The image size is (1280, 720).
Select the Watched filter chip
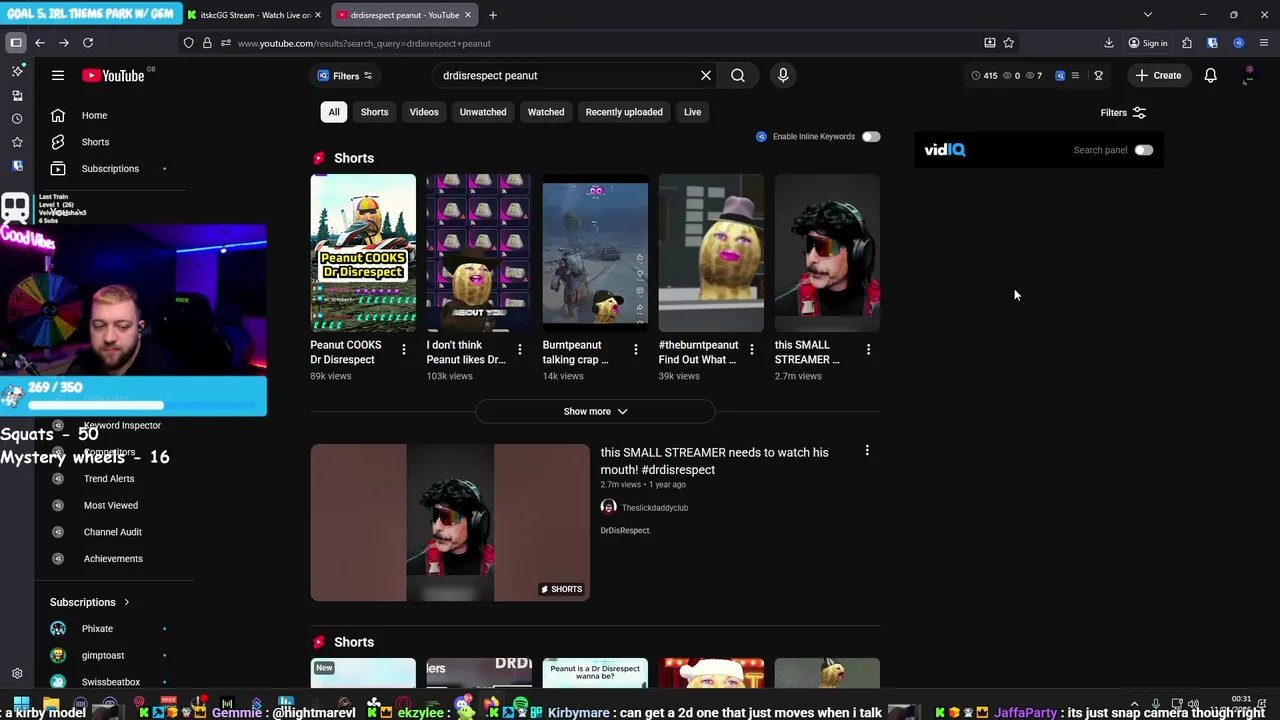(546, 112)
